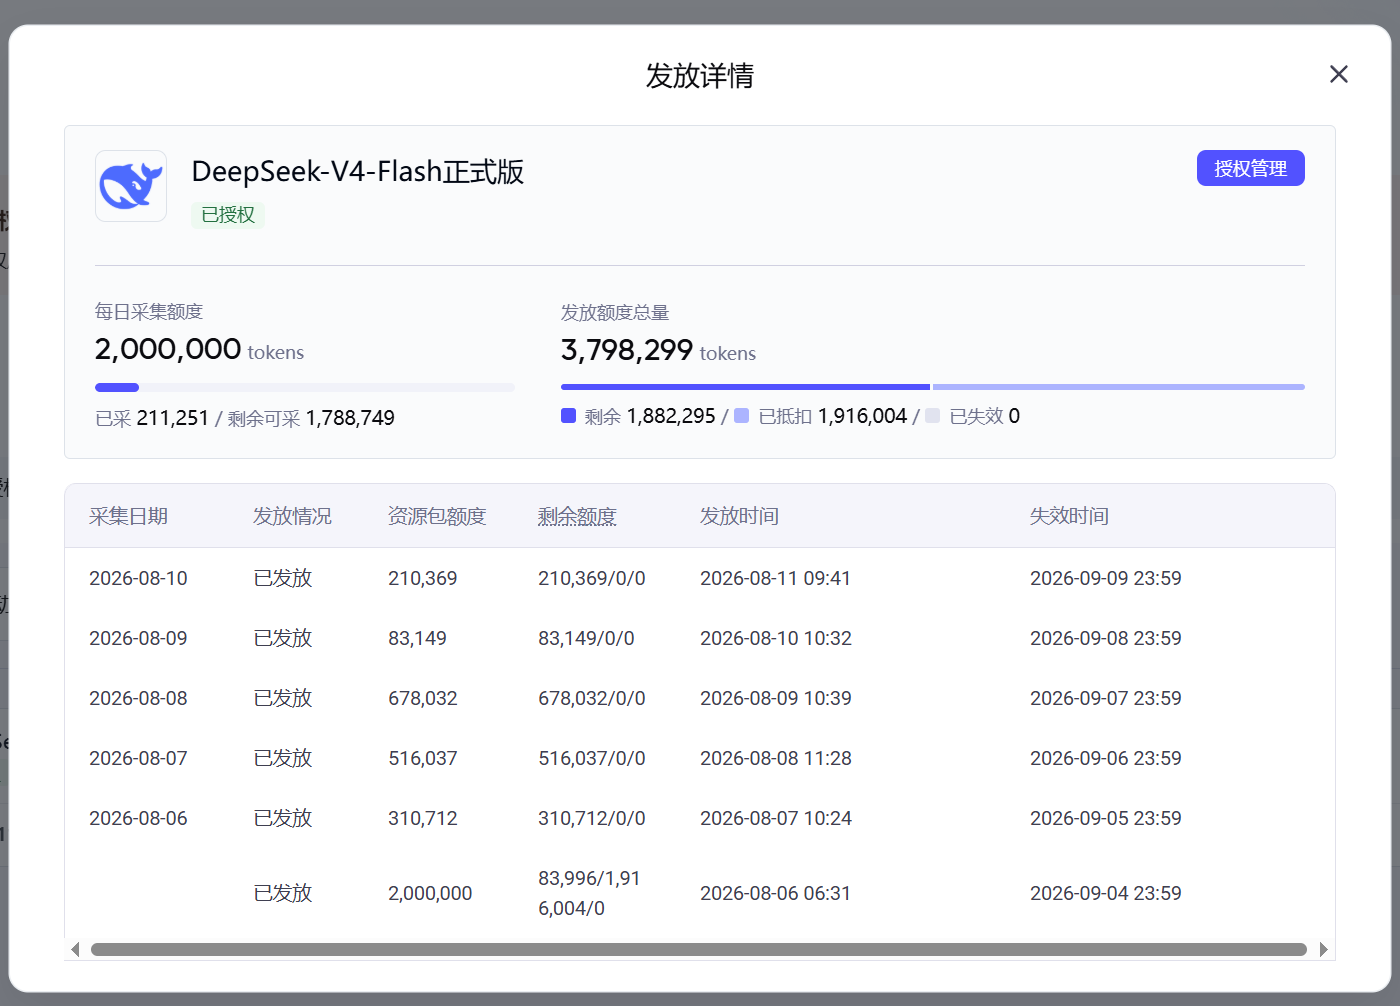
Task: Click 已发放 status in the 2026-08-10 row
Action: (x=283, y=578)
